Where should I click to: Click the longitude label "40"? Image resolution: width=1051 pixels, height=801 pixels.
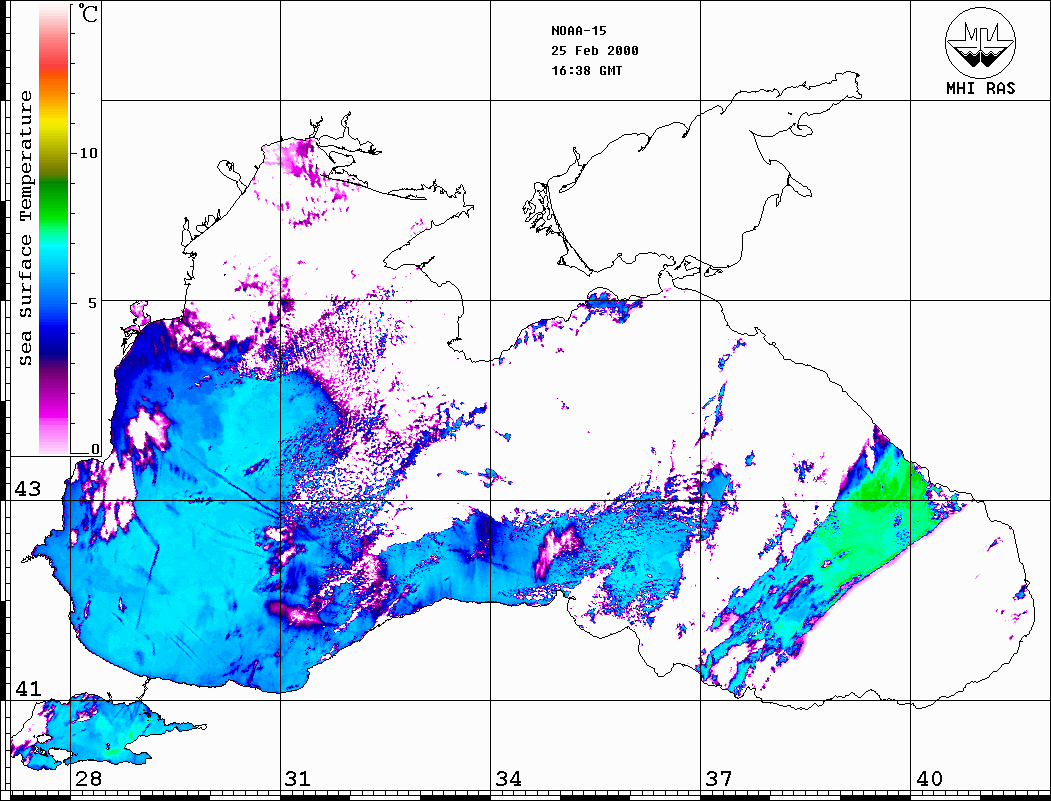click(929, 779)
